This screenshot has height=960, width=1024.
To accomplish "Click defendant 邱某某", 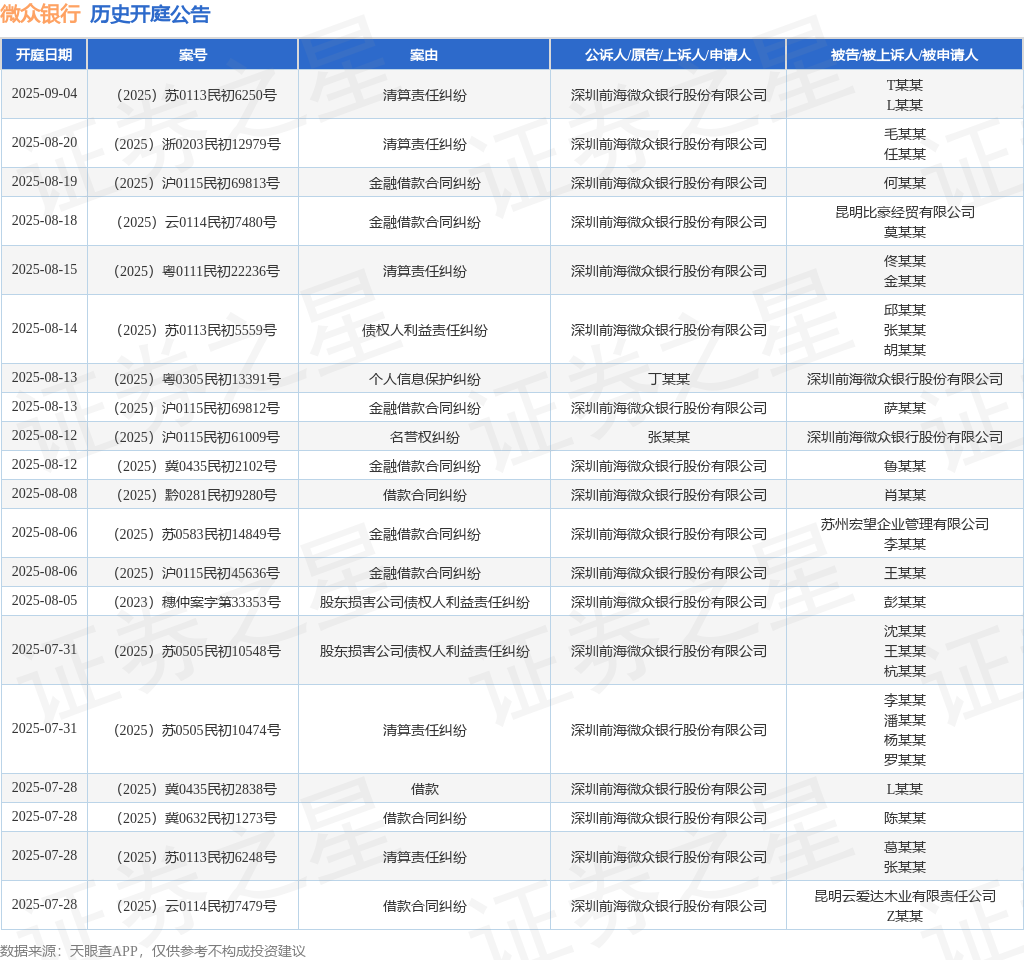I will pos(904,310).
